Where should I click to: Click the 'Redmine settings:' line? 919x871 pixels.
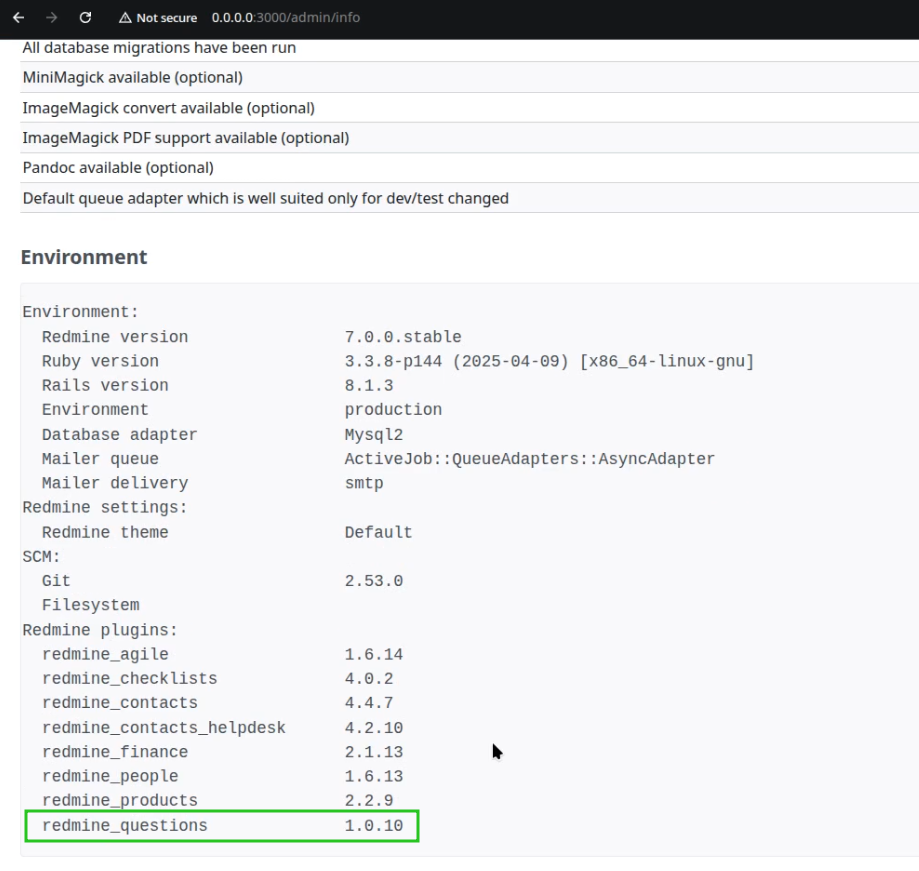click(105, 507)
